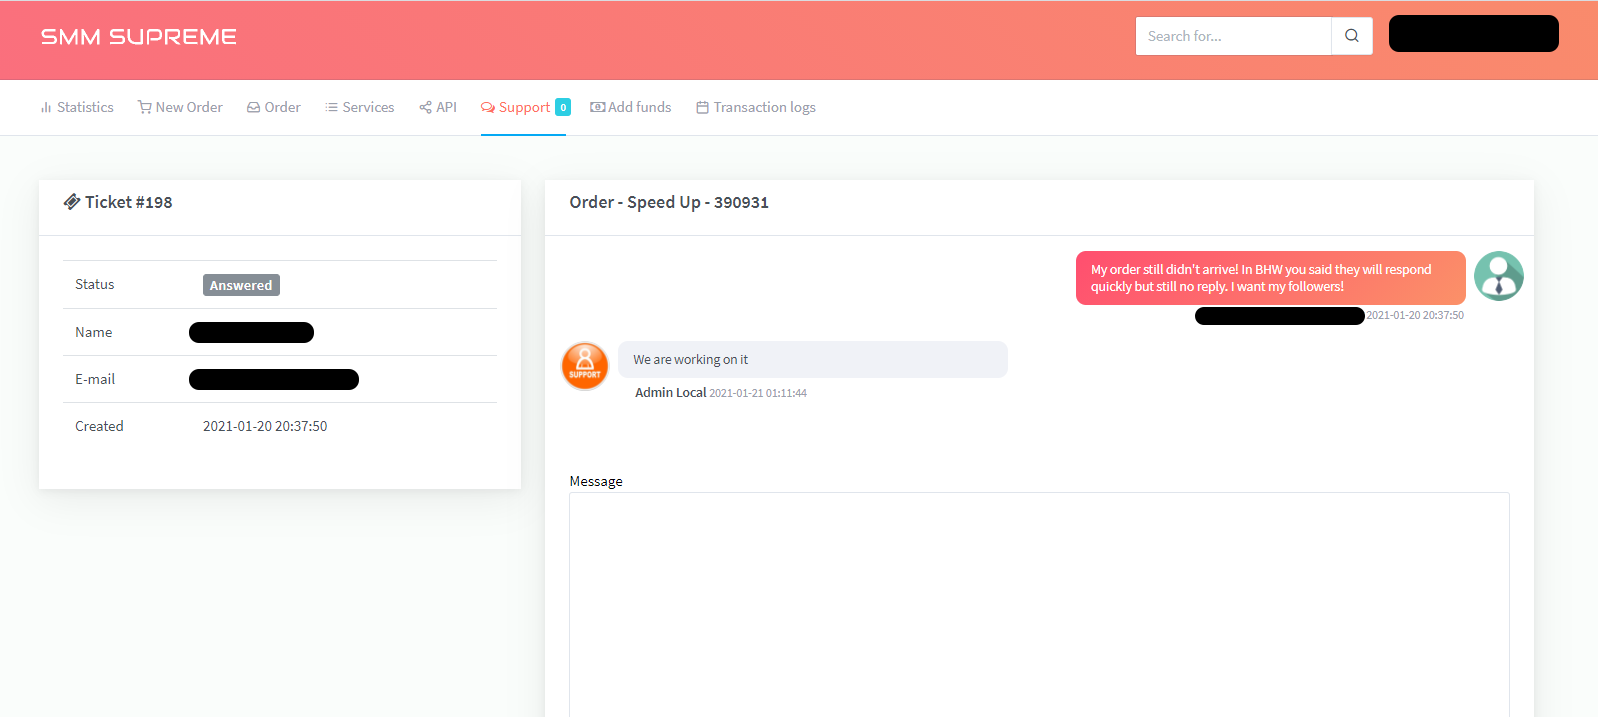This screenshot has height=717, width=1598.
Task: Focus the 'Search for...' input field
Action: coord(1233,36)
